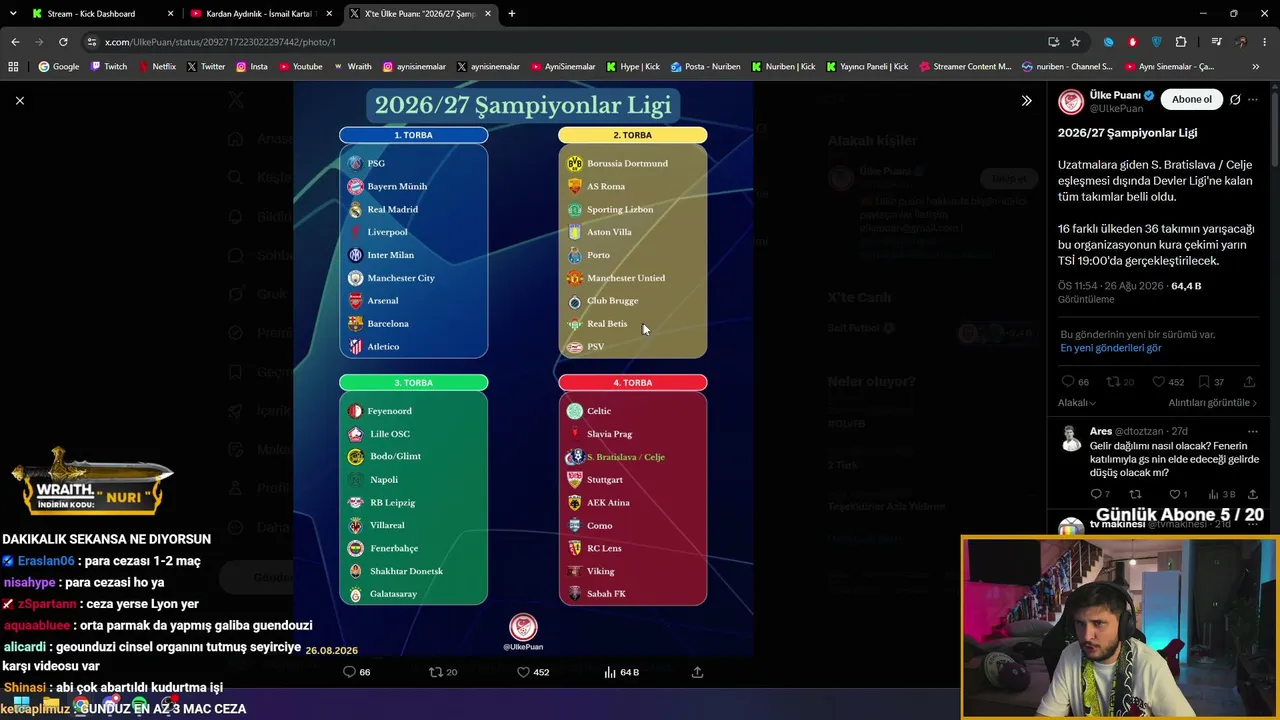This screenshot has height=720, width=1280.
Task: Bookmark this page with the star icon
Action: click(x=1075, y=42)
